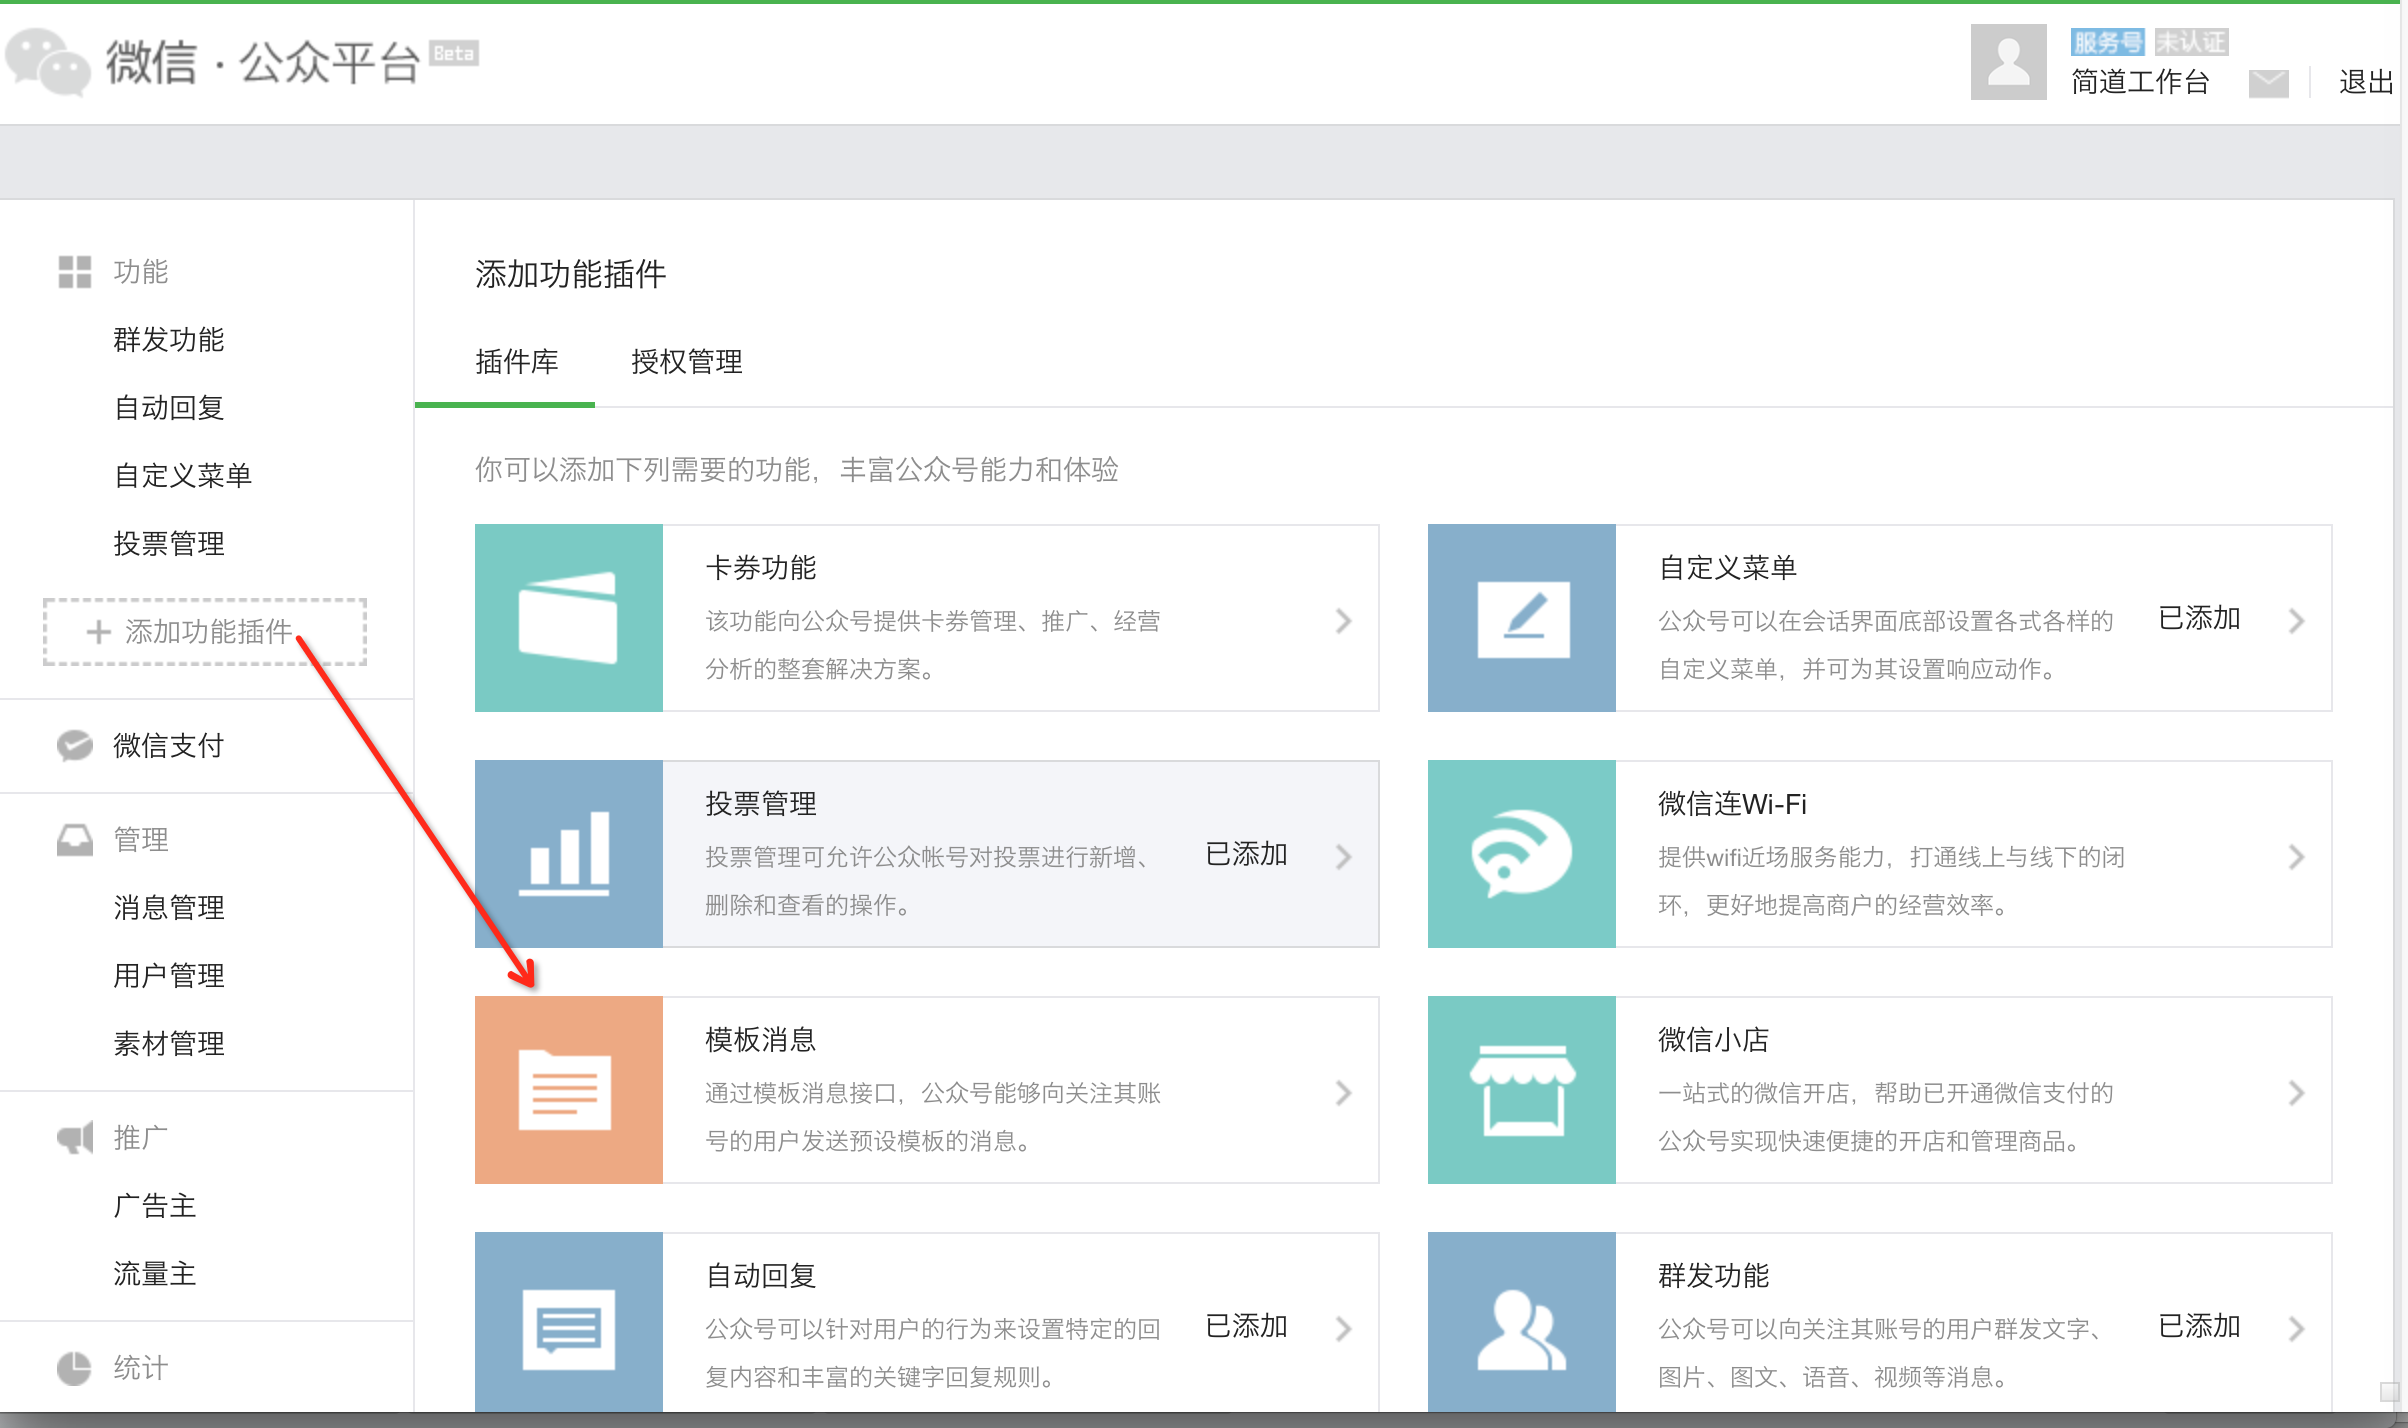Open the mail envelope icon in header

pos(2268,83)
